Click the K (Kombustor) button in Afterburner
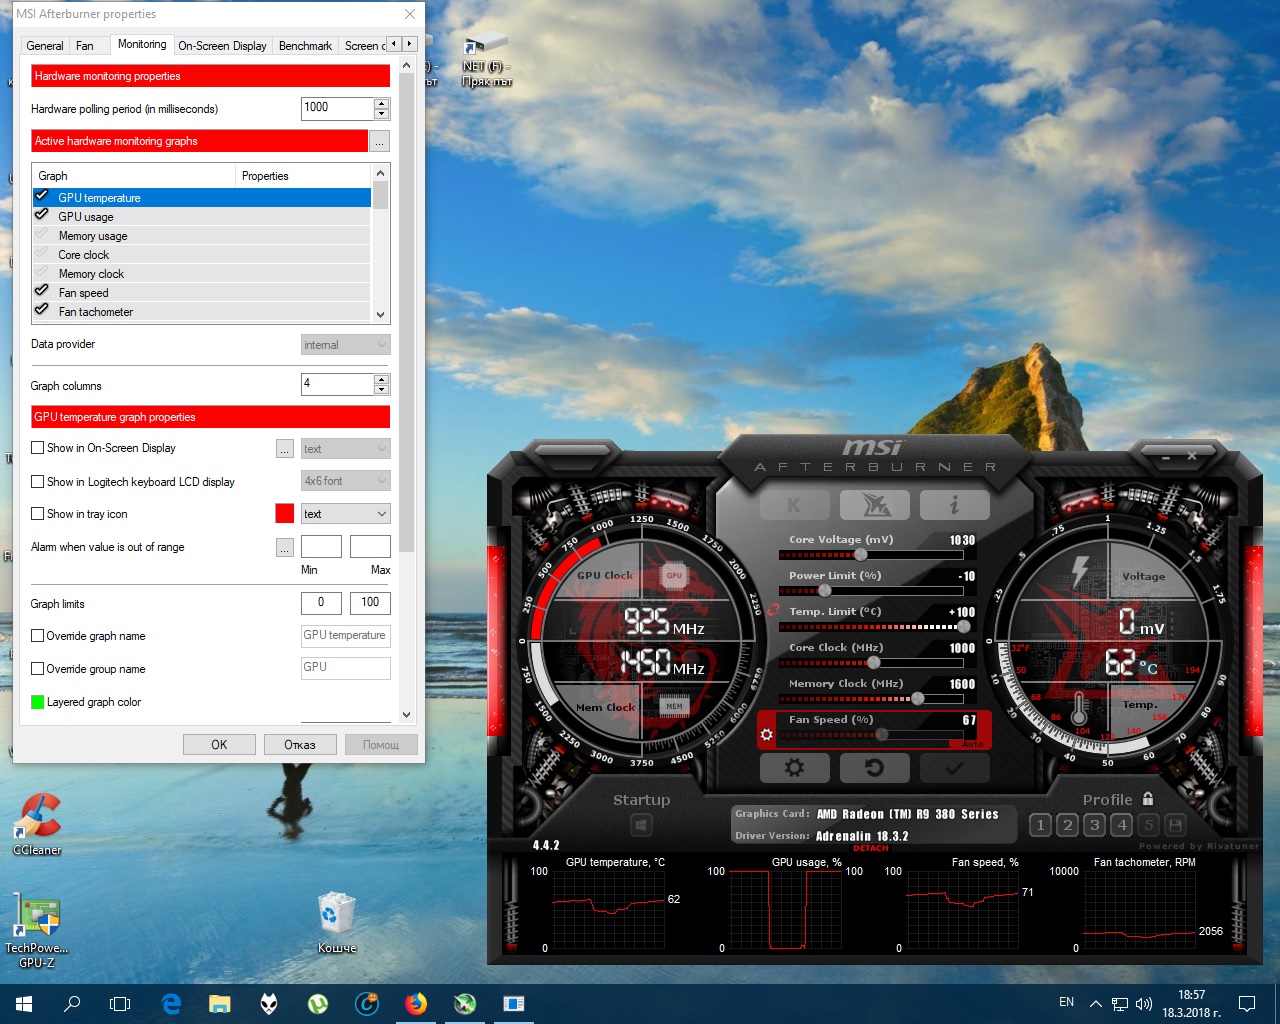The height and width of the screenshot is (1024, 1280). 794,505
